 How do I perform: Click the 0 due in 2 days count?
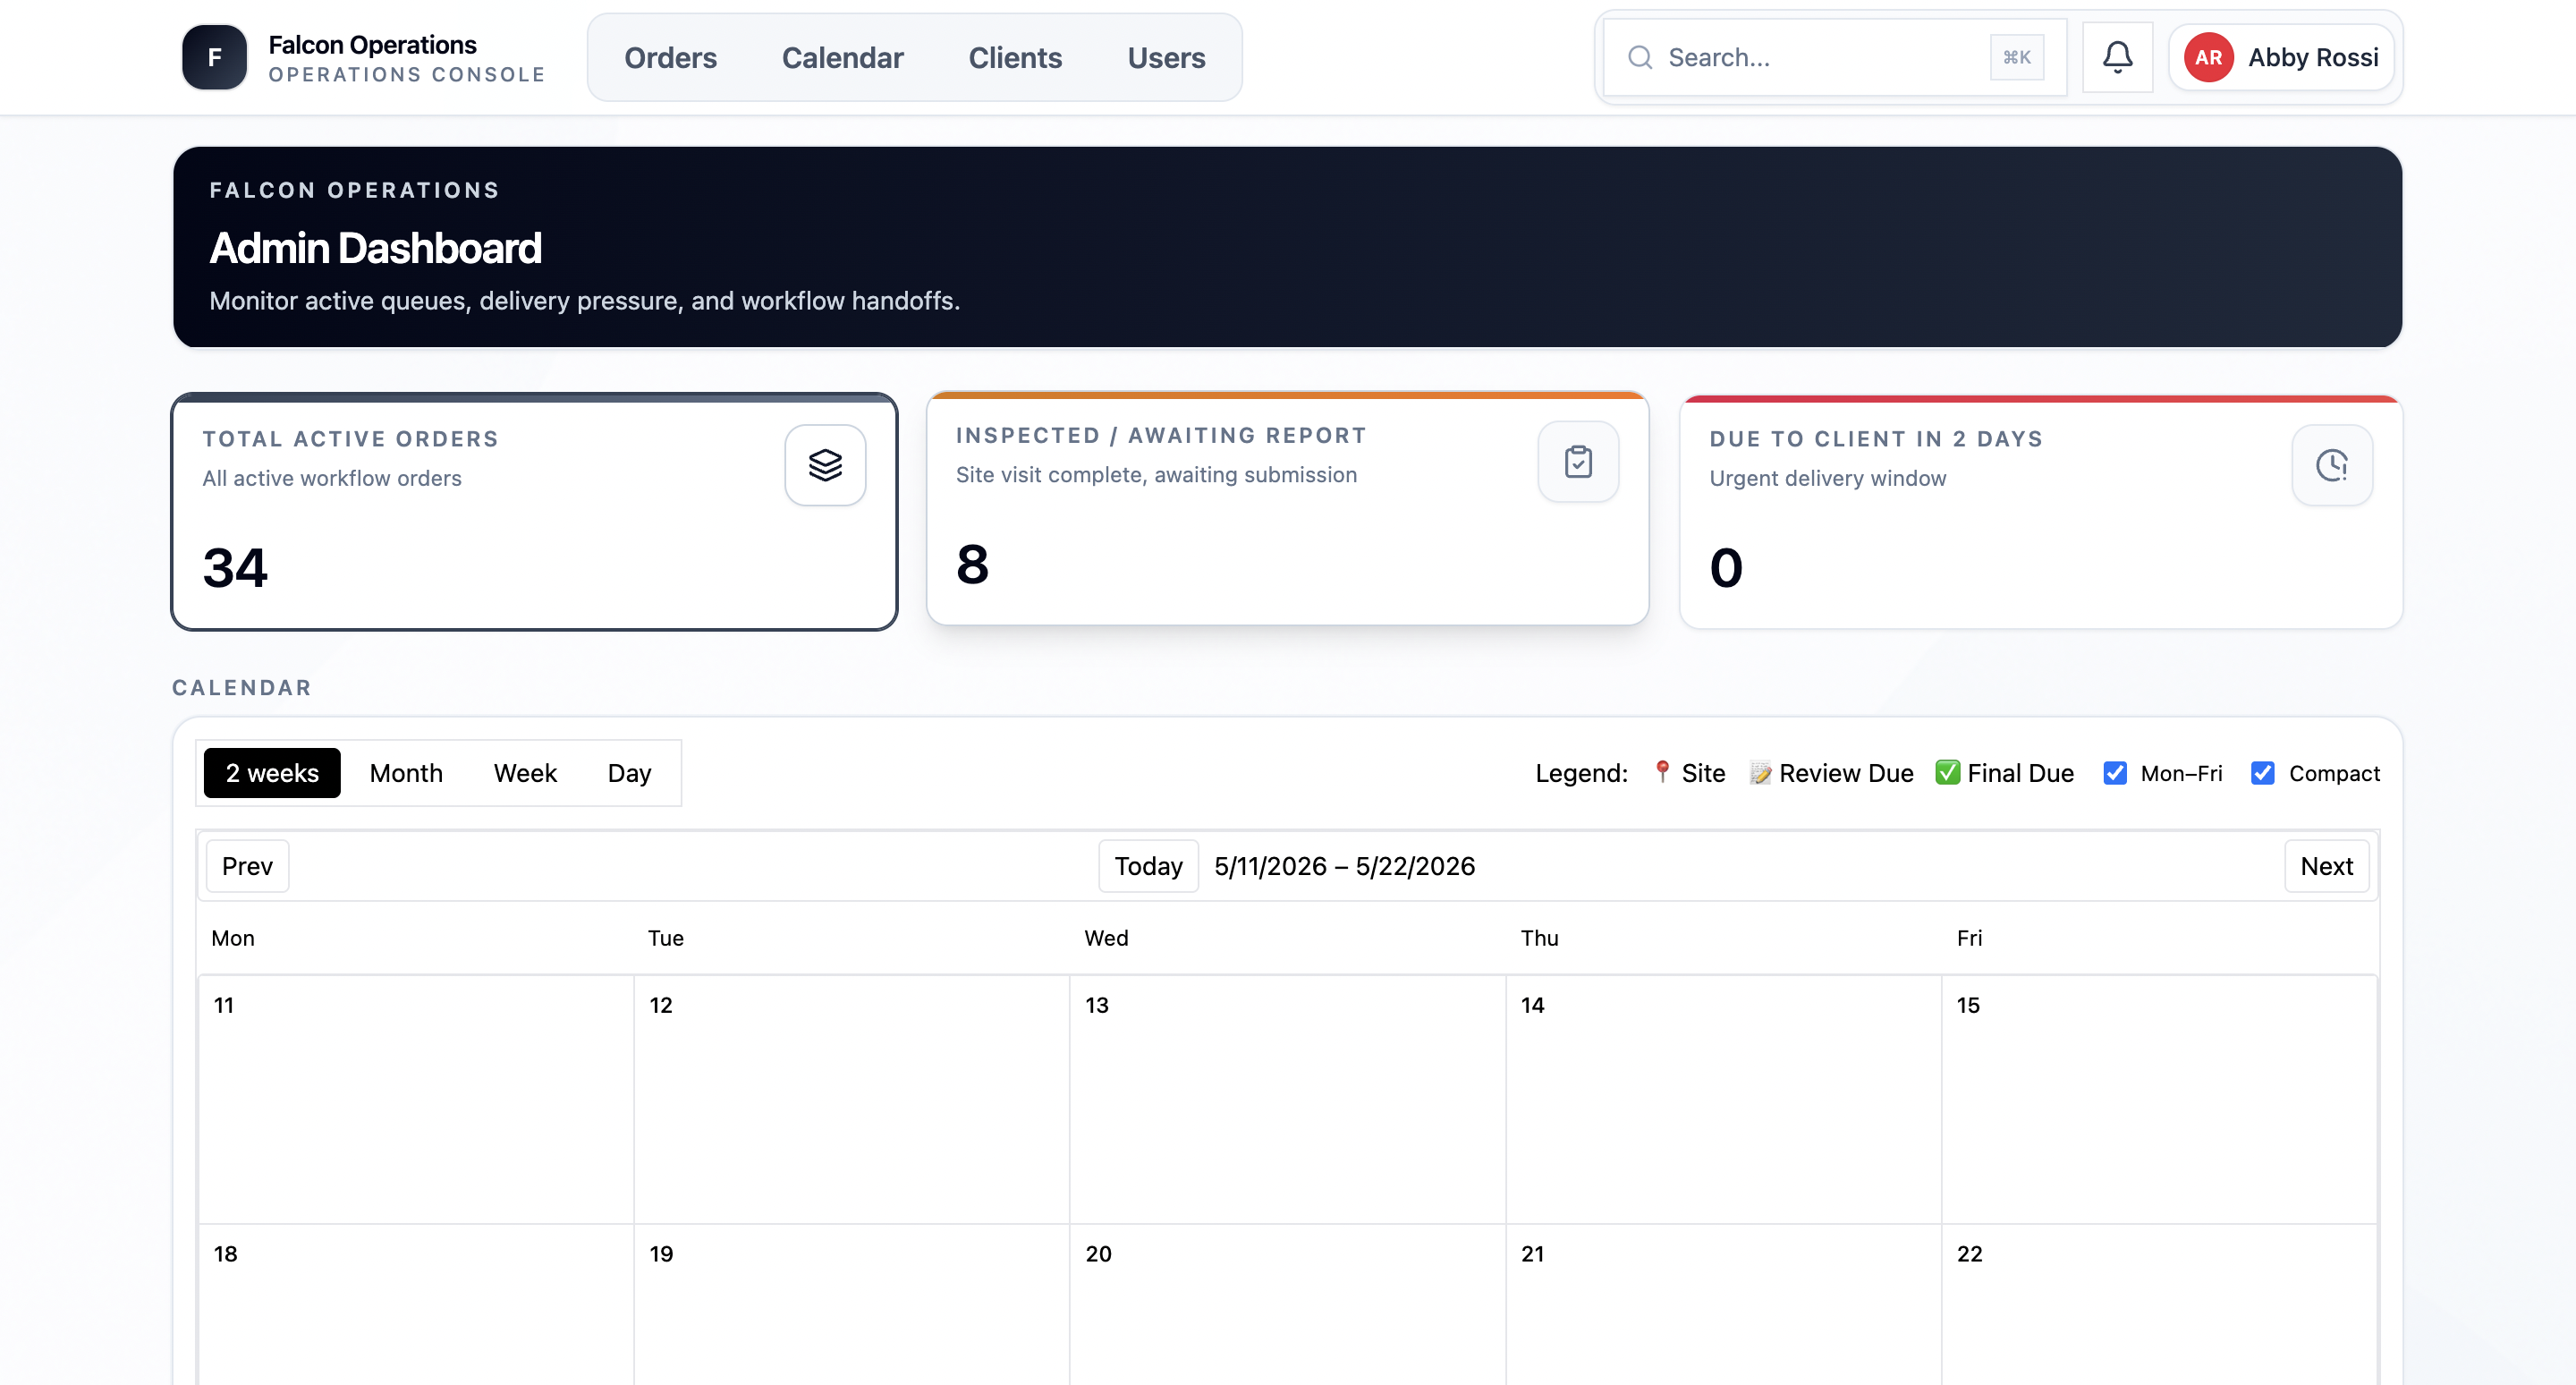tap(1726, 568)
